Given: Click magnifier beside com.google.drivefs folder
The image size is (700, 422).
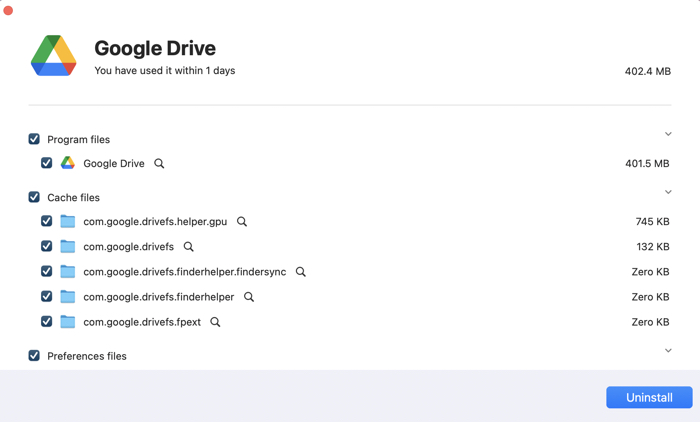Looking at the screenshot, I should pos(189,247).
